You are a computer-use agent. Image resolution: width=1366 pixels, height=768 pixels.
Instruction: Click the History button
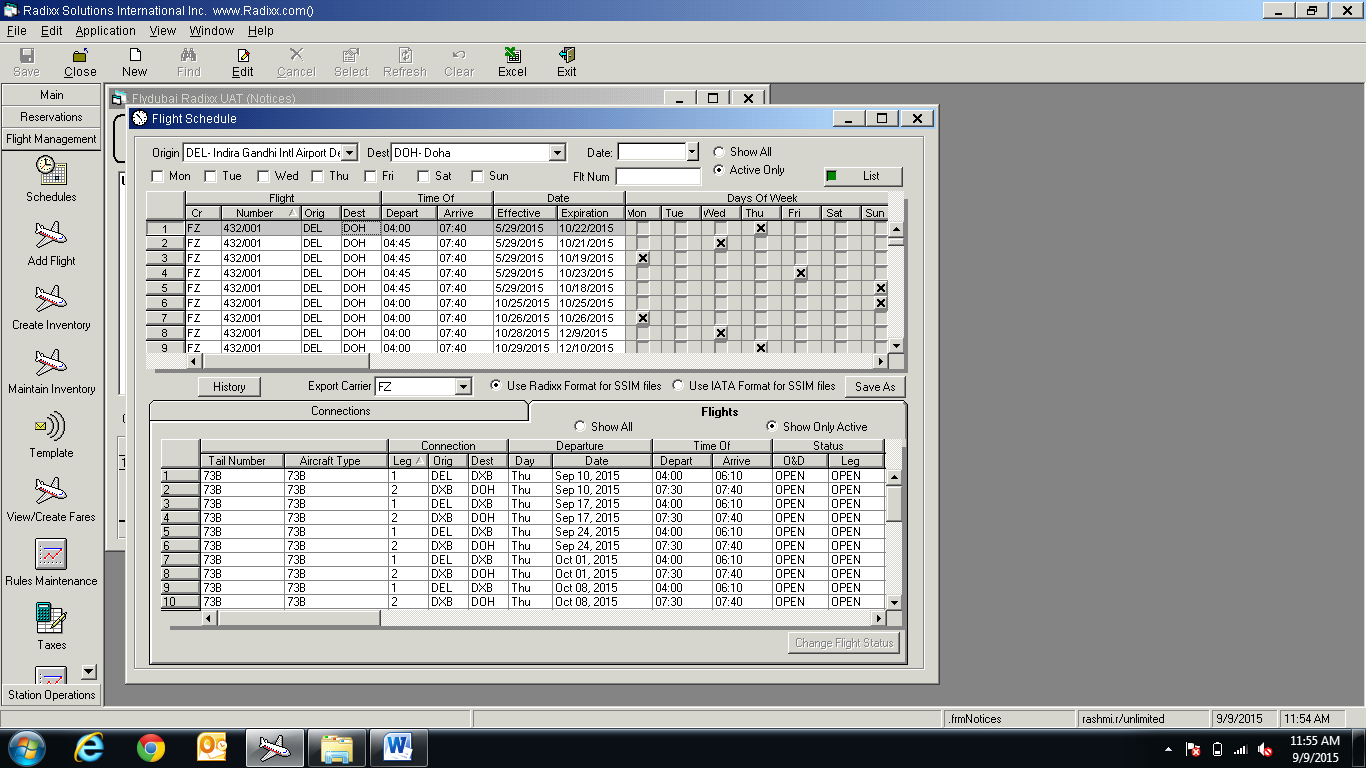(229, 387)
